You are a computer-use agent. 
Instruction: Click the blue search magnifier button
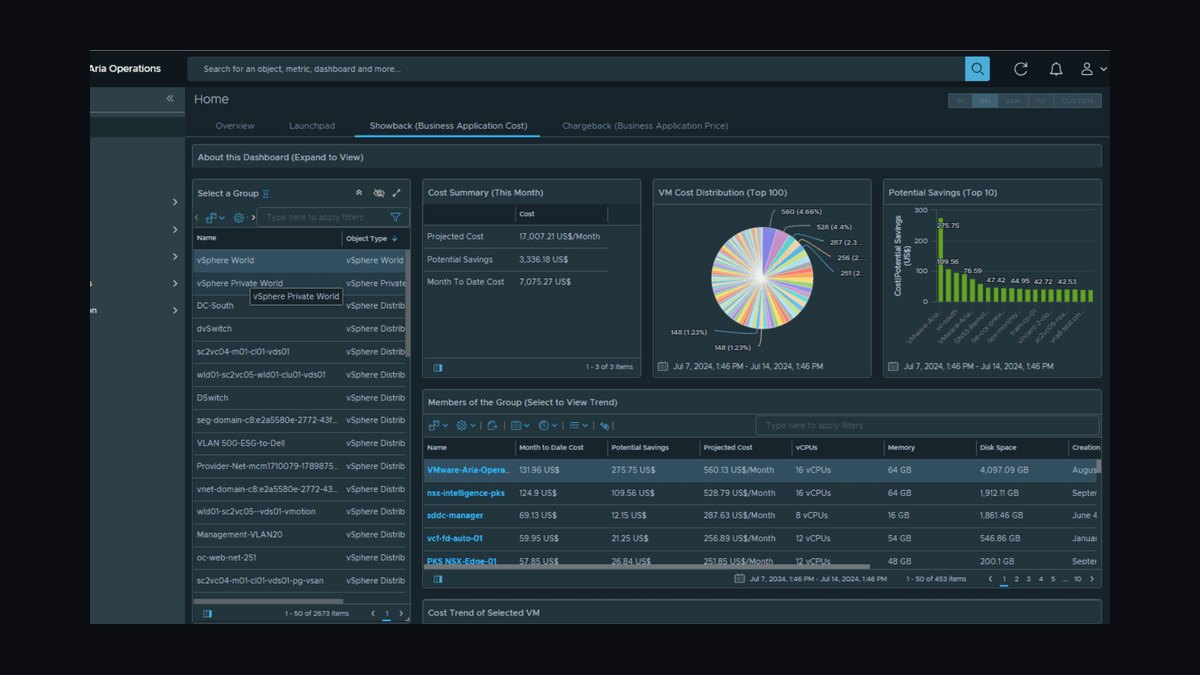(x=977, y=69)
